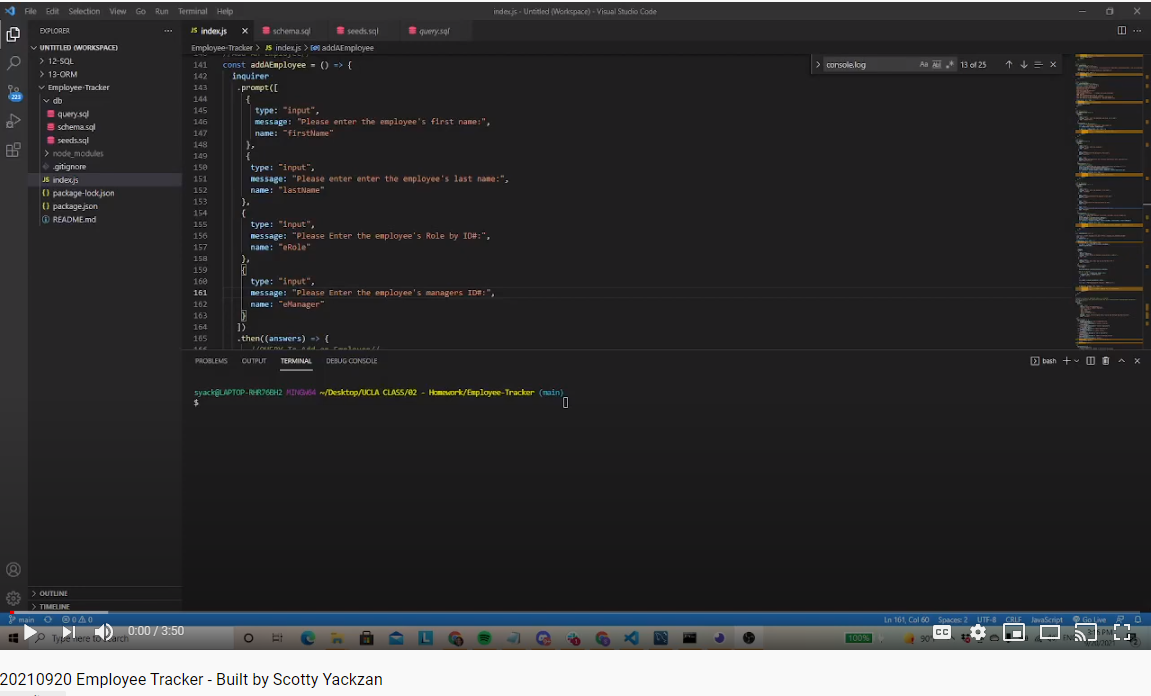Switch to the schema.sql editor tab
Viewport: 1151px width, 696px height.
coord(291,31)
